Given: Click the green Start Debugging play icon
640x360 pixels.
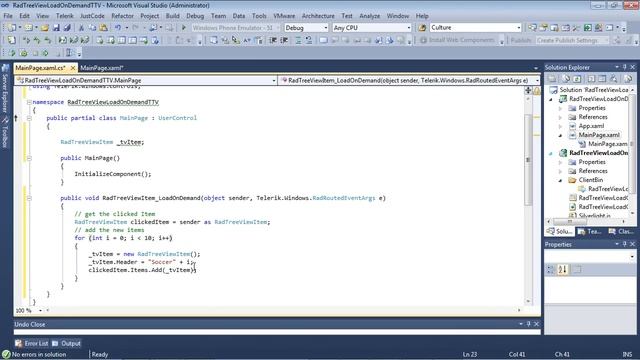Looking at the screenshot, I should pyautogui.click(x=184, y=28).
